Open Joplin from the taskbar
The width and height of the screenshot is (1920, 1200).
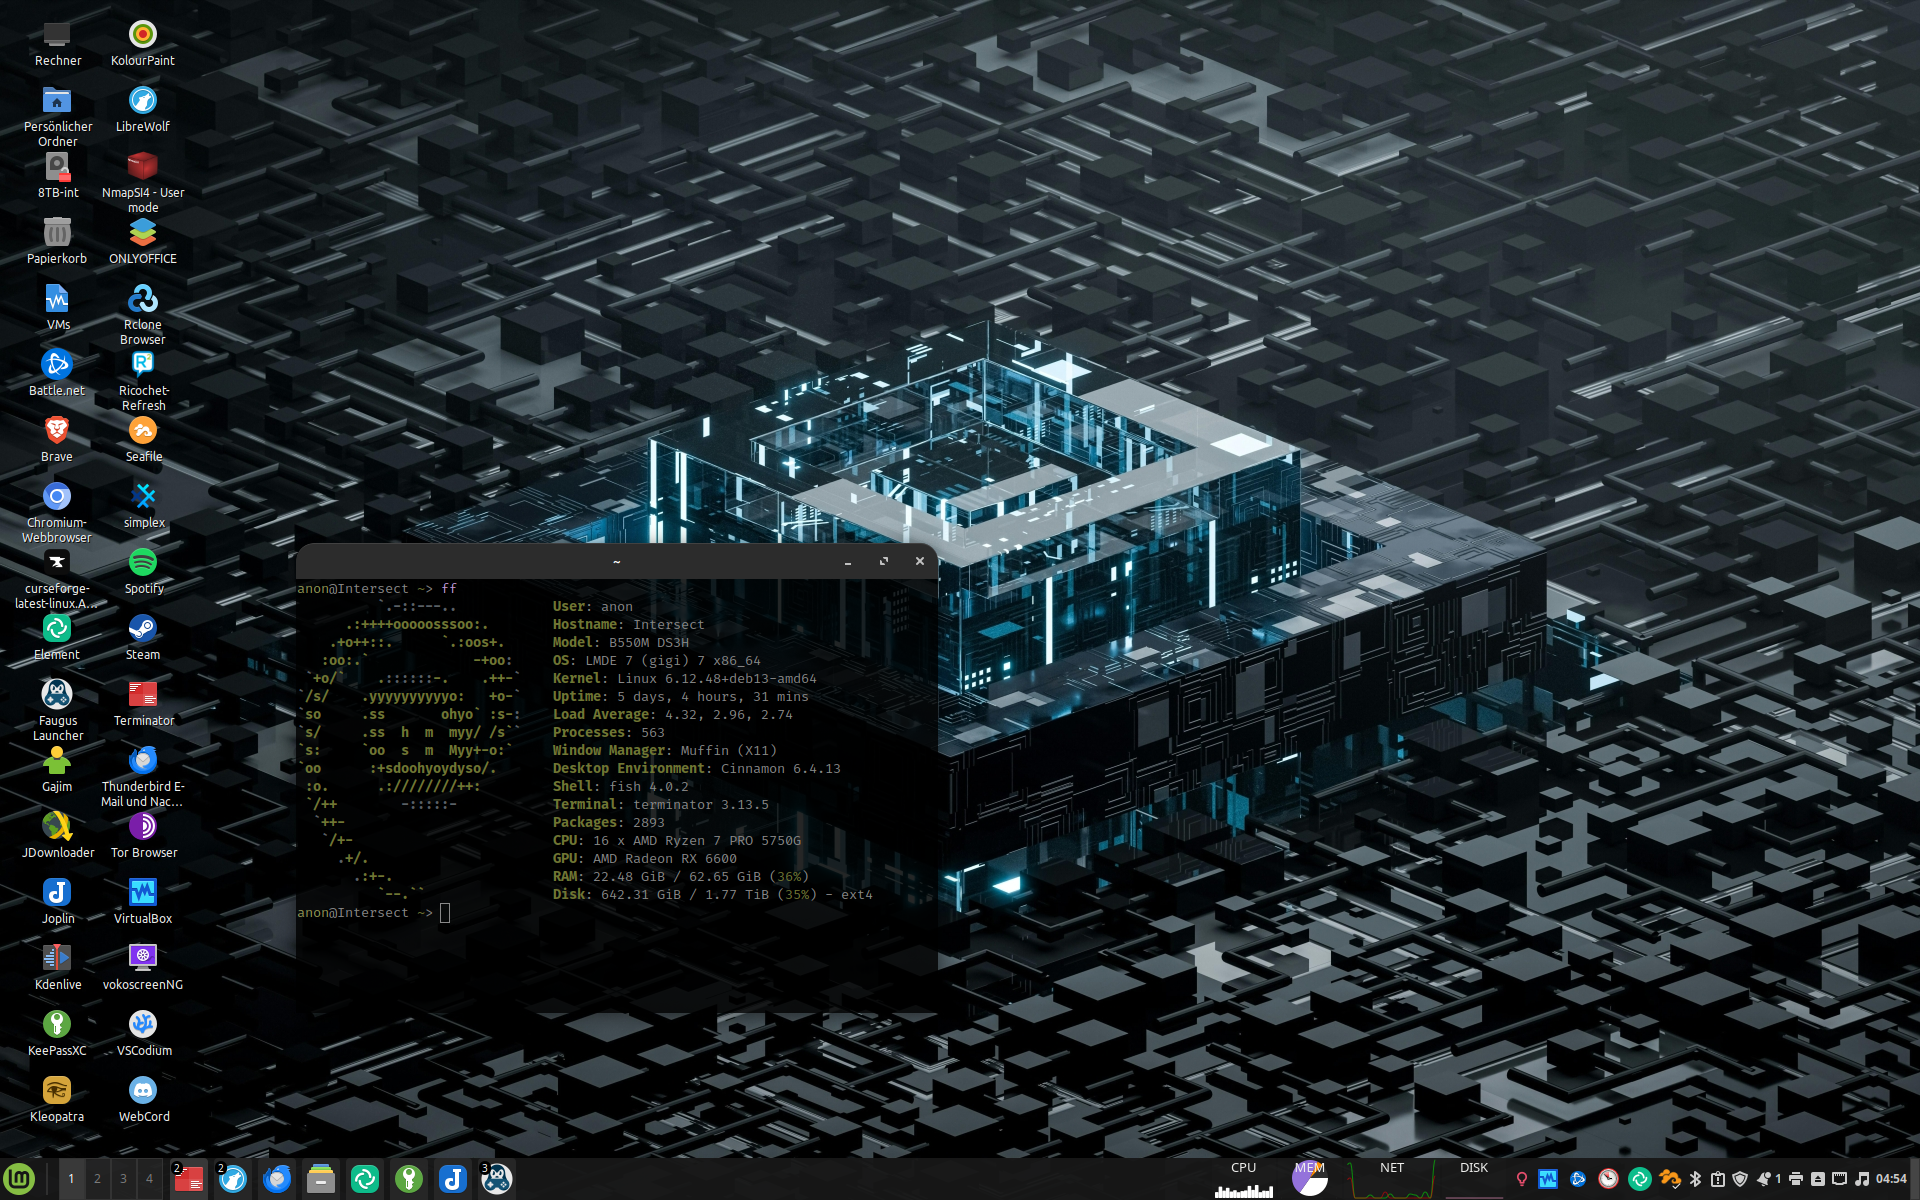[452, 1180]
